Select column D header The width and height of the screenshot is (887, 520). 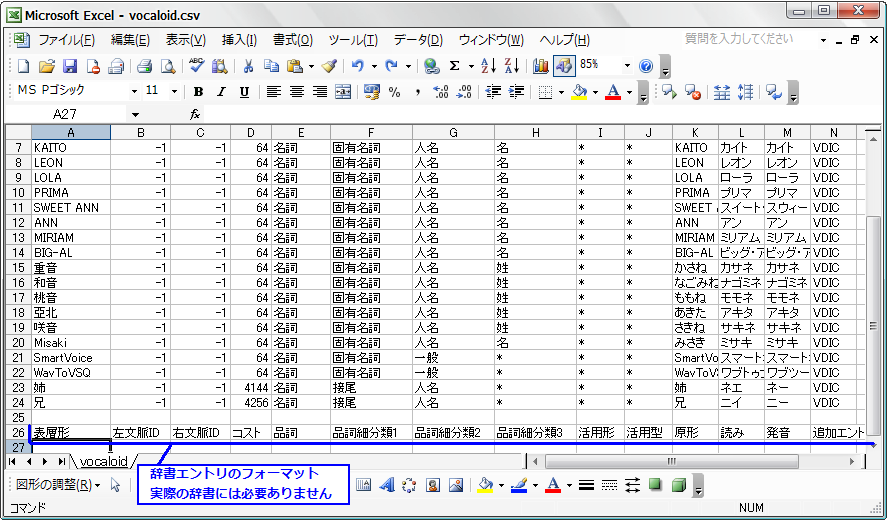click(251, 133)
